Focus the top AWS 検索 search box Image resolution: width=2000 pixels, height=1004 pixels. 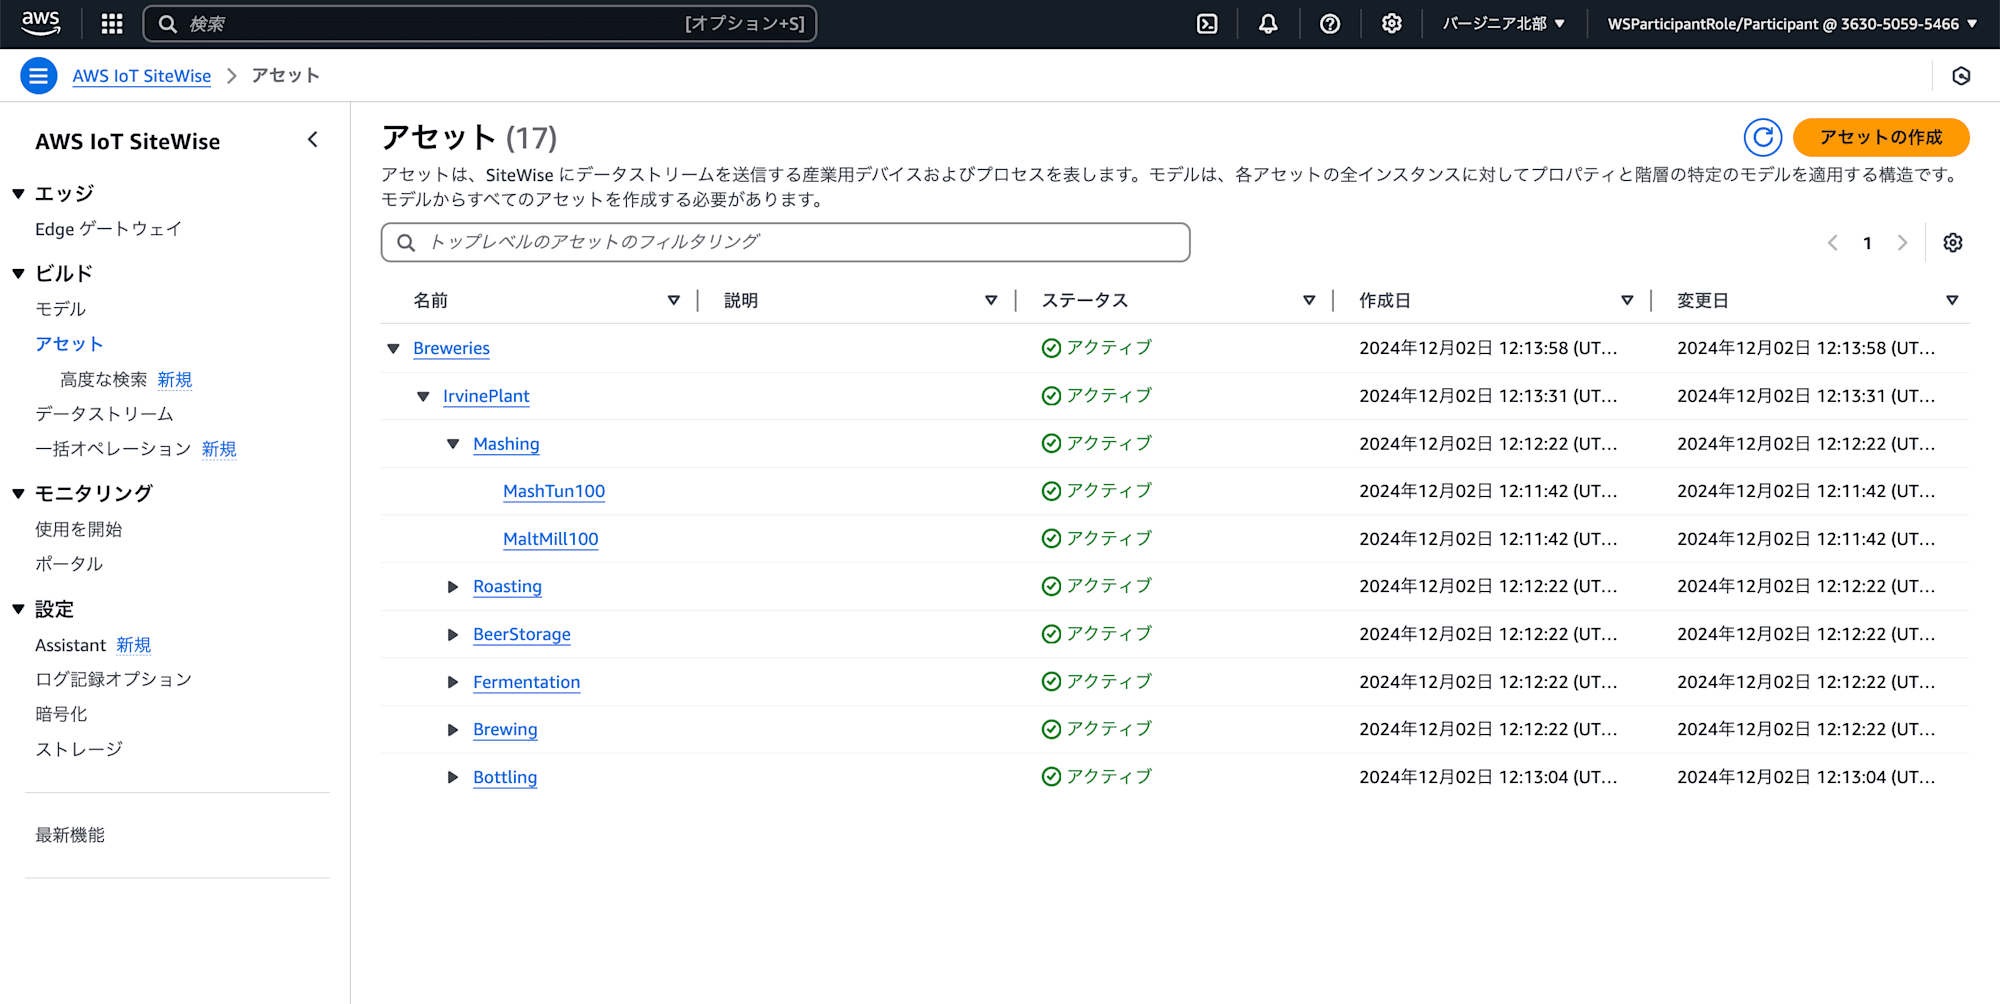point(480,24)
